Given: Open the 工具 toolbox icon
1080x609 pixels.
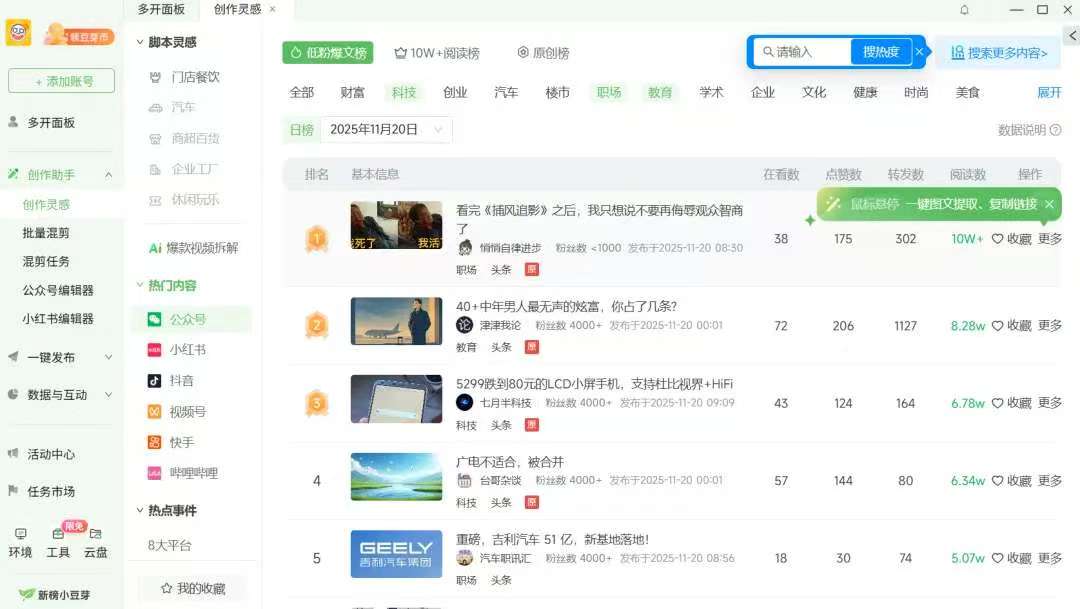Looking at the screenshot, I should (58, 534).
